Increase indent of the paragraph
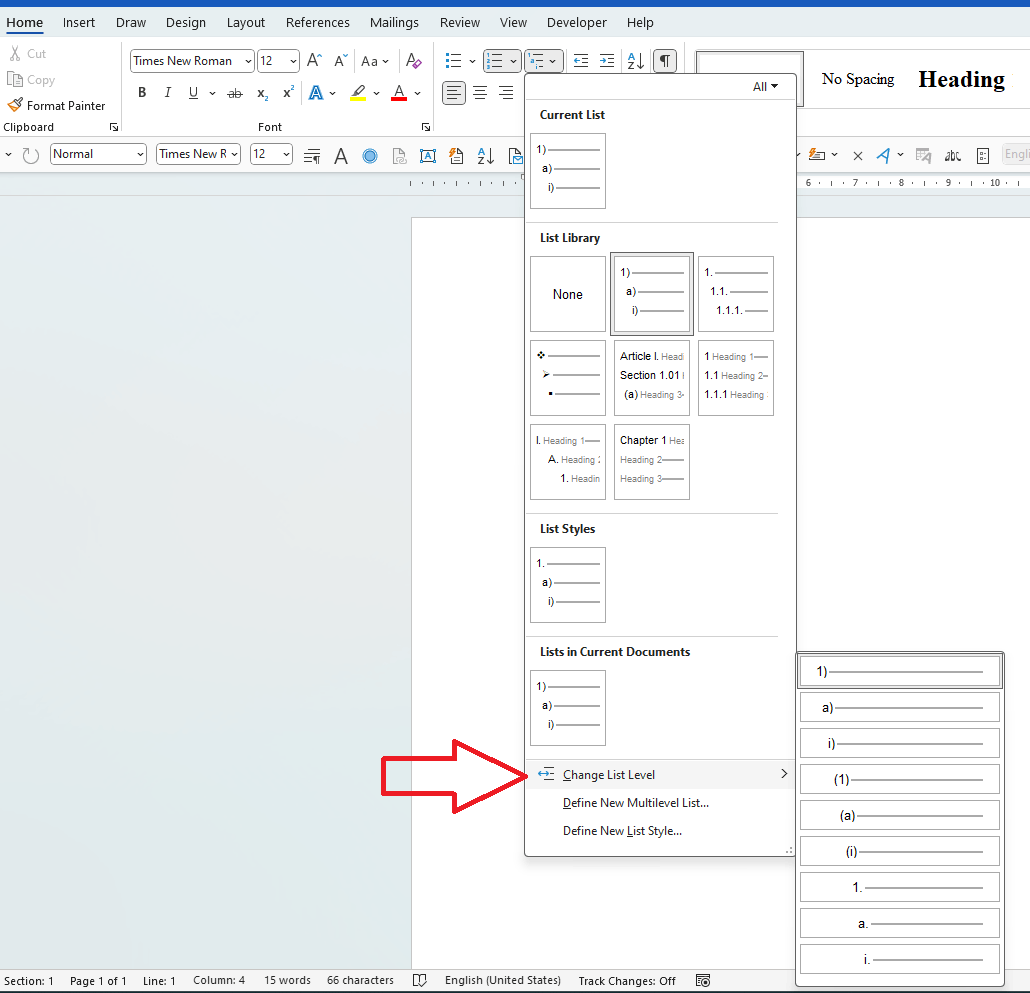This screenshot has height=993, width=1030. pyautogui.click(x=607, y=61)
